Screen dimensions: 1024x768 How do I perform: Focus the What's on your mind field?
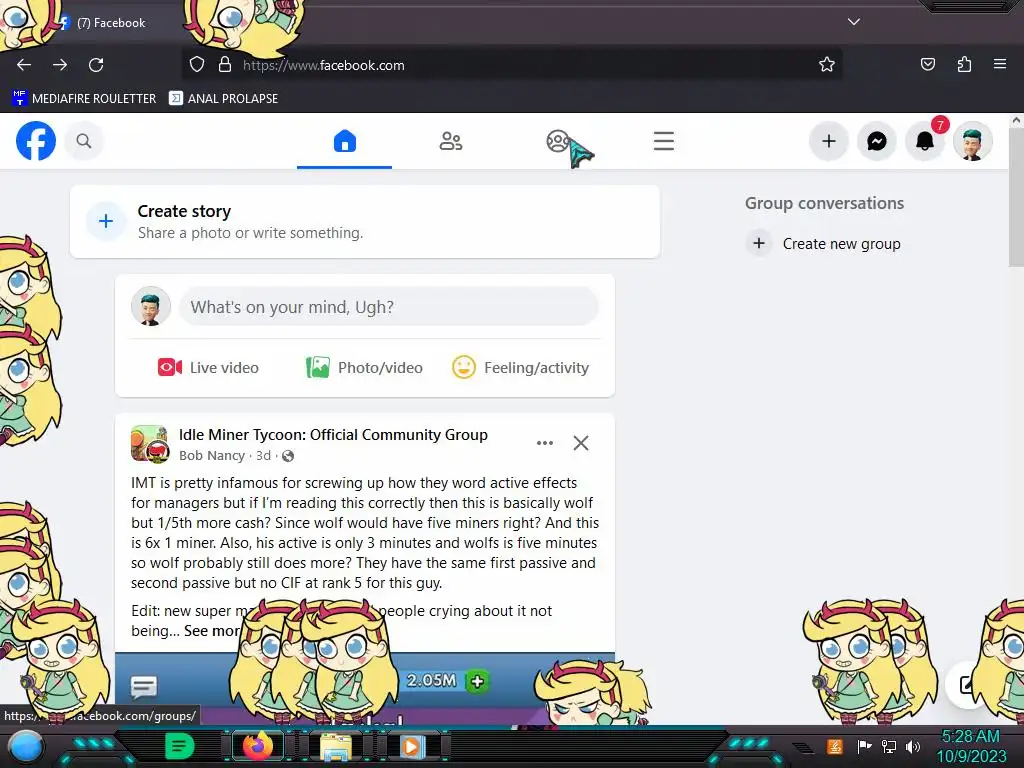389,307
